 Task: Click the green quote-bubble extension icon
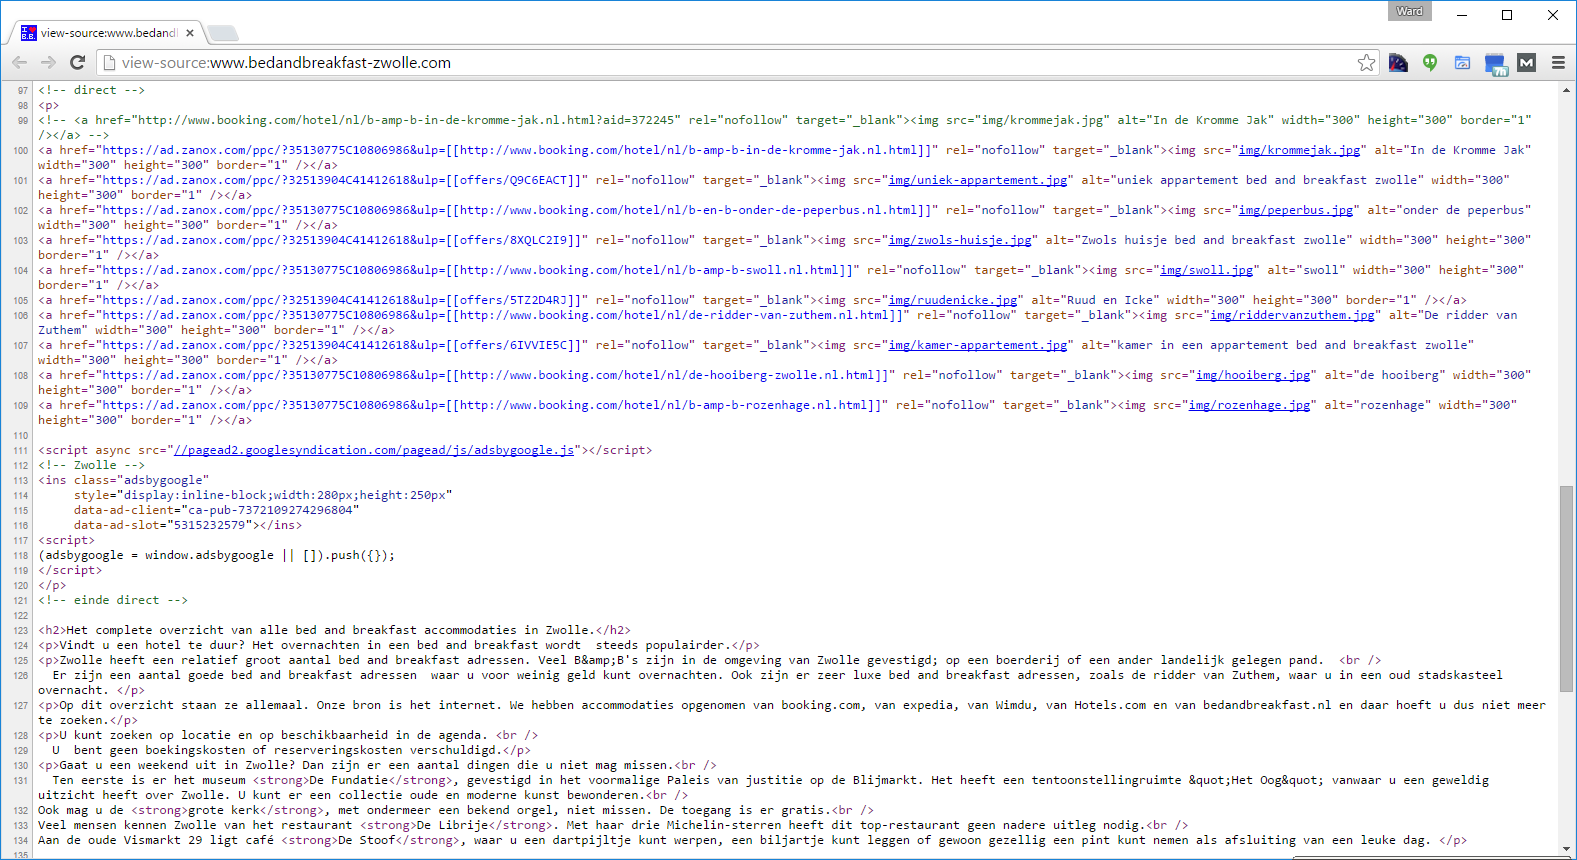1430,62
